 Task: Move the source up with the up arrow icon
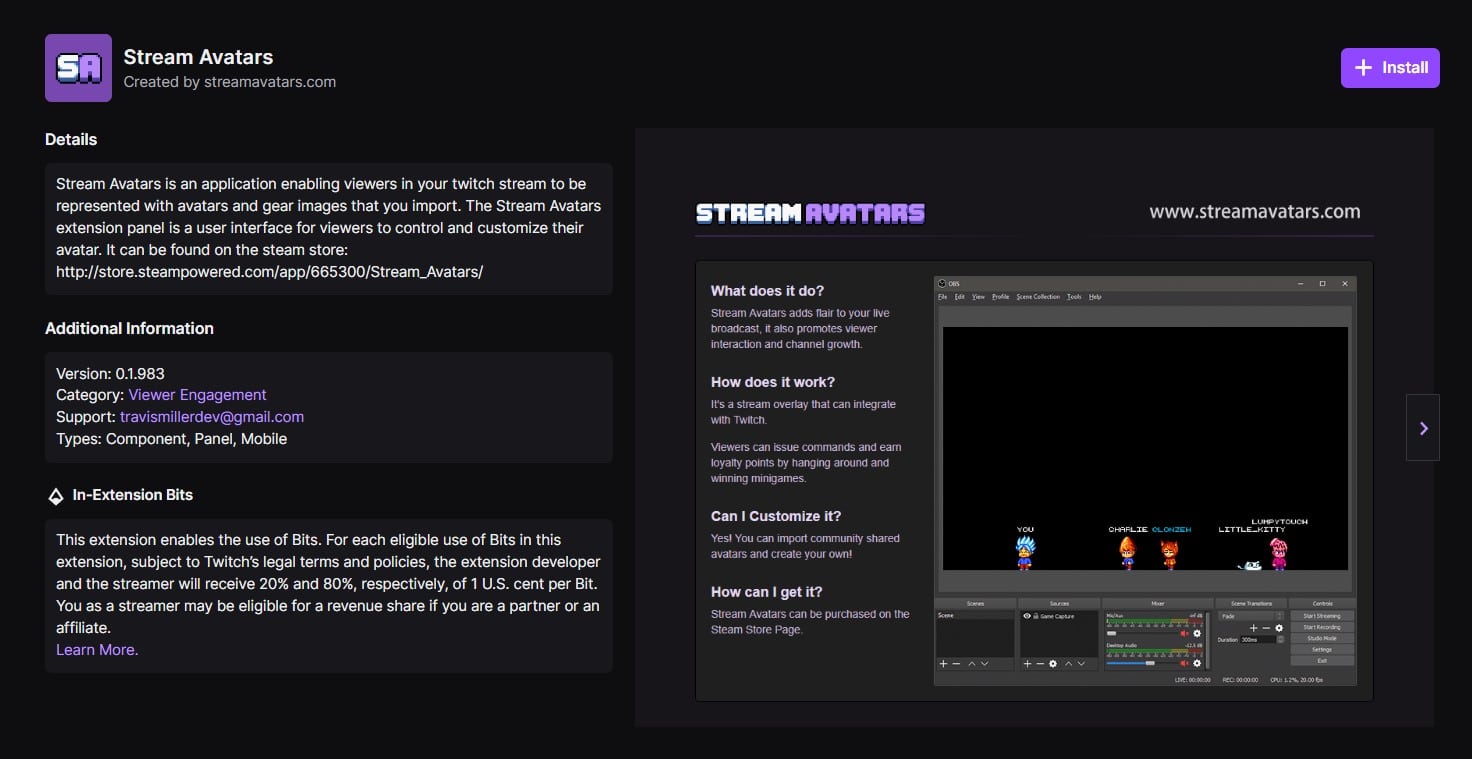click(x=1068, y=663)
